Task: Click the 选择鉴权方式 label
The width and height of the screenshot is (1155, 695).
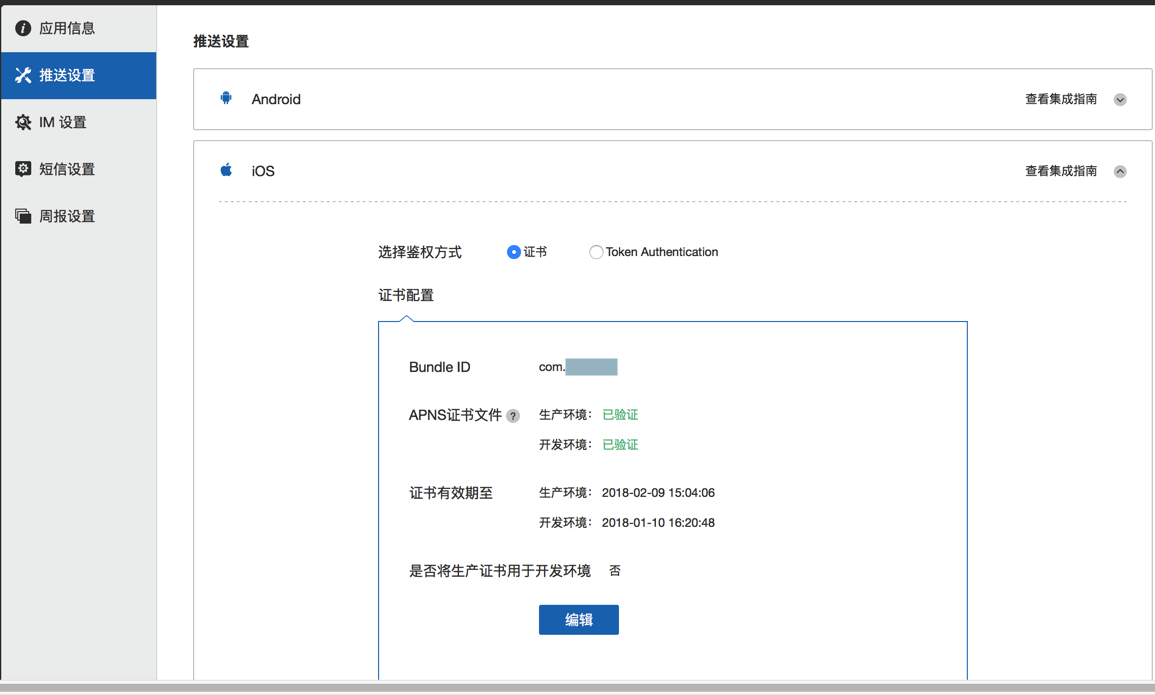Action: point(420,253)
